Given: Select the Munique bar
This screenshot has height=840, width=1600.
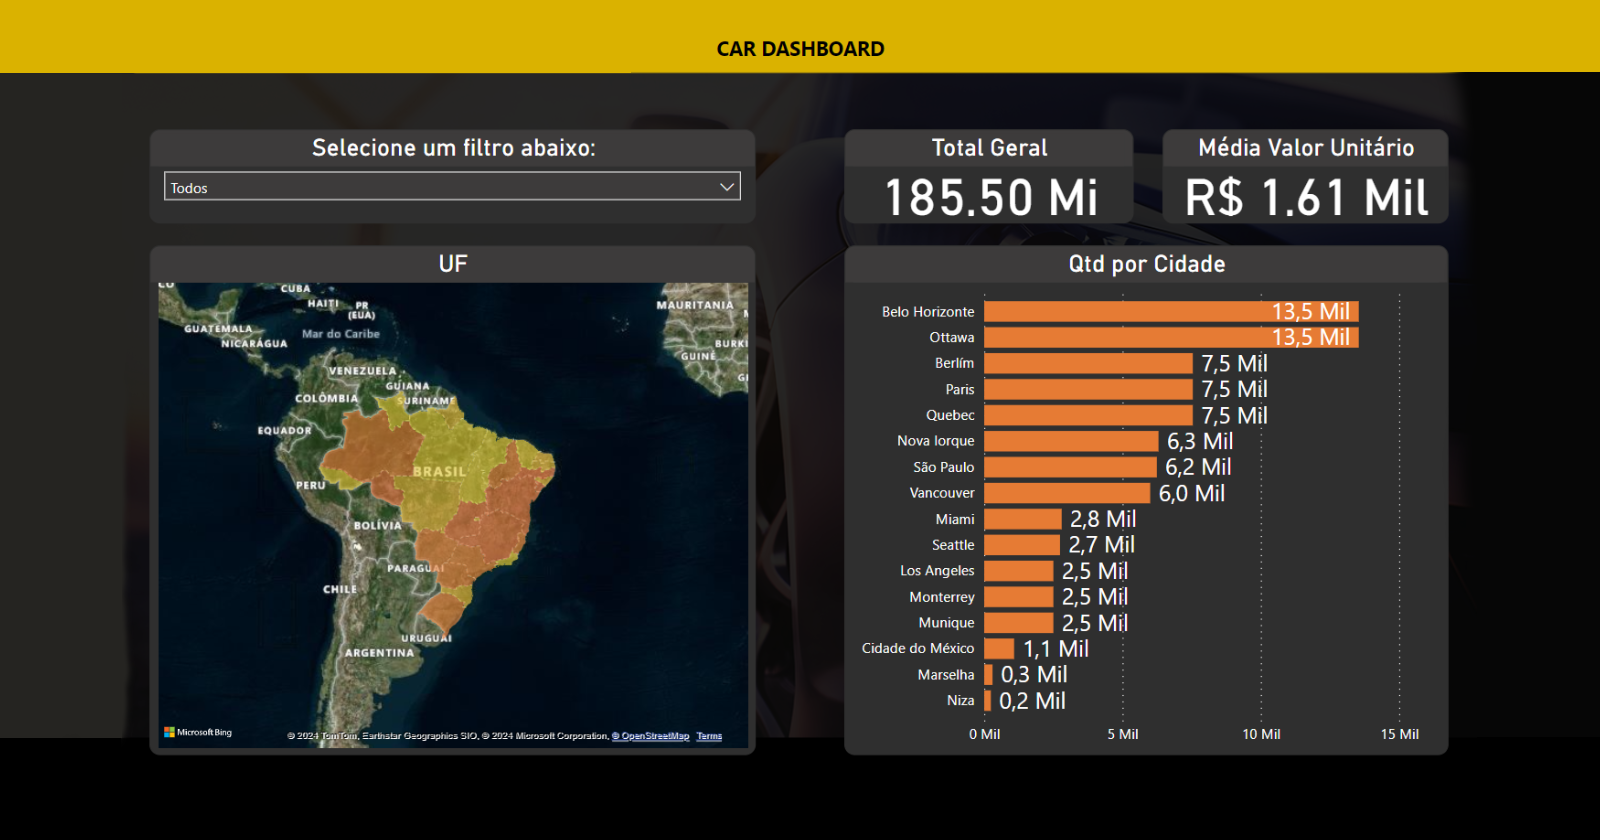Looking at the screenshot, I should click(x=1019, y=624).
